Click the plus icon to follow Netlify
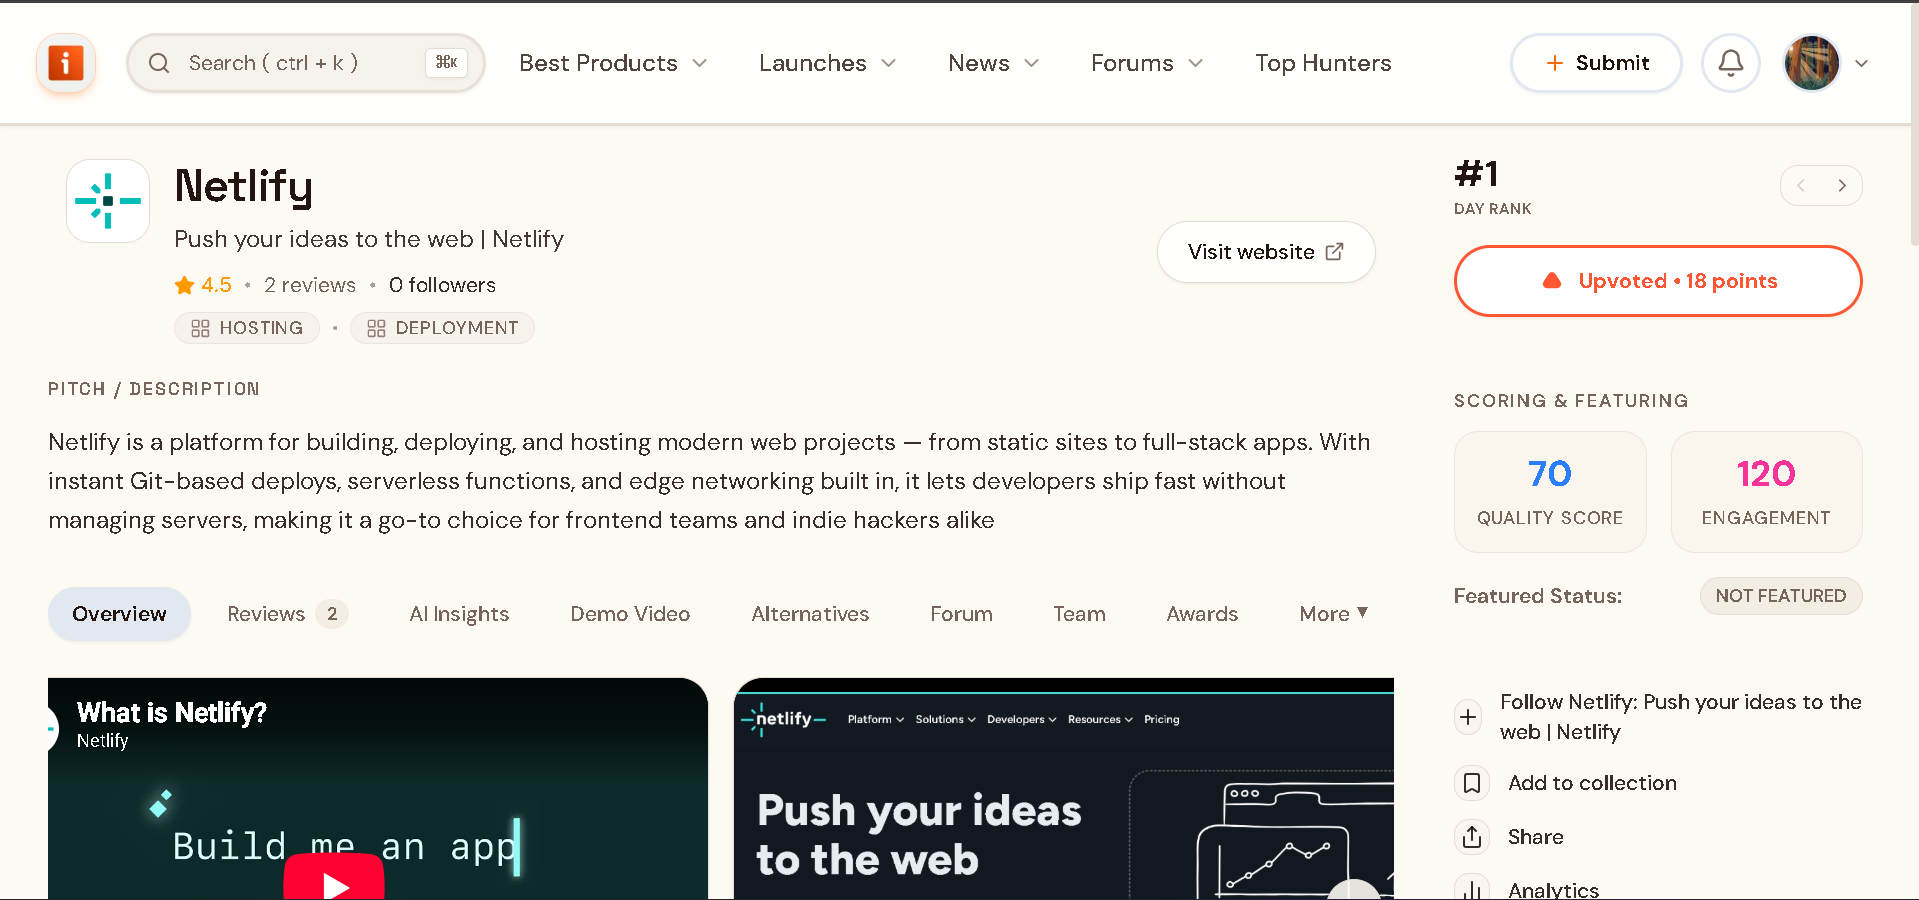Viewport: 1919px width, 900px height. pyautogui.click(x=1468, y=717)
